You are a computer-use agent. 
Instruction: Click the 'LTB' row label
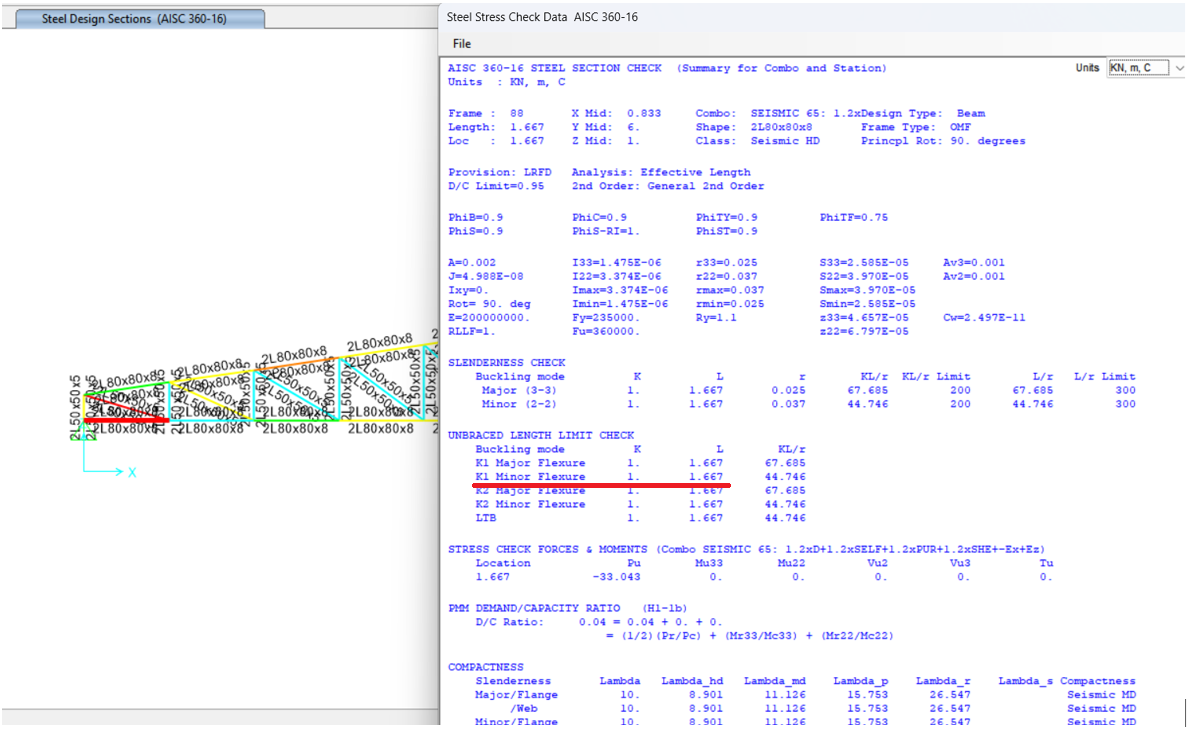[x=485, y=517]
